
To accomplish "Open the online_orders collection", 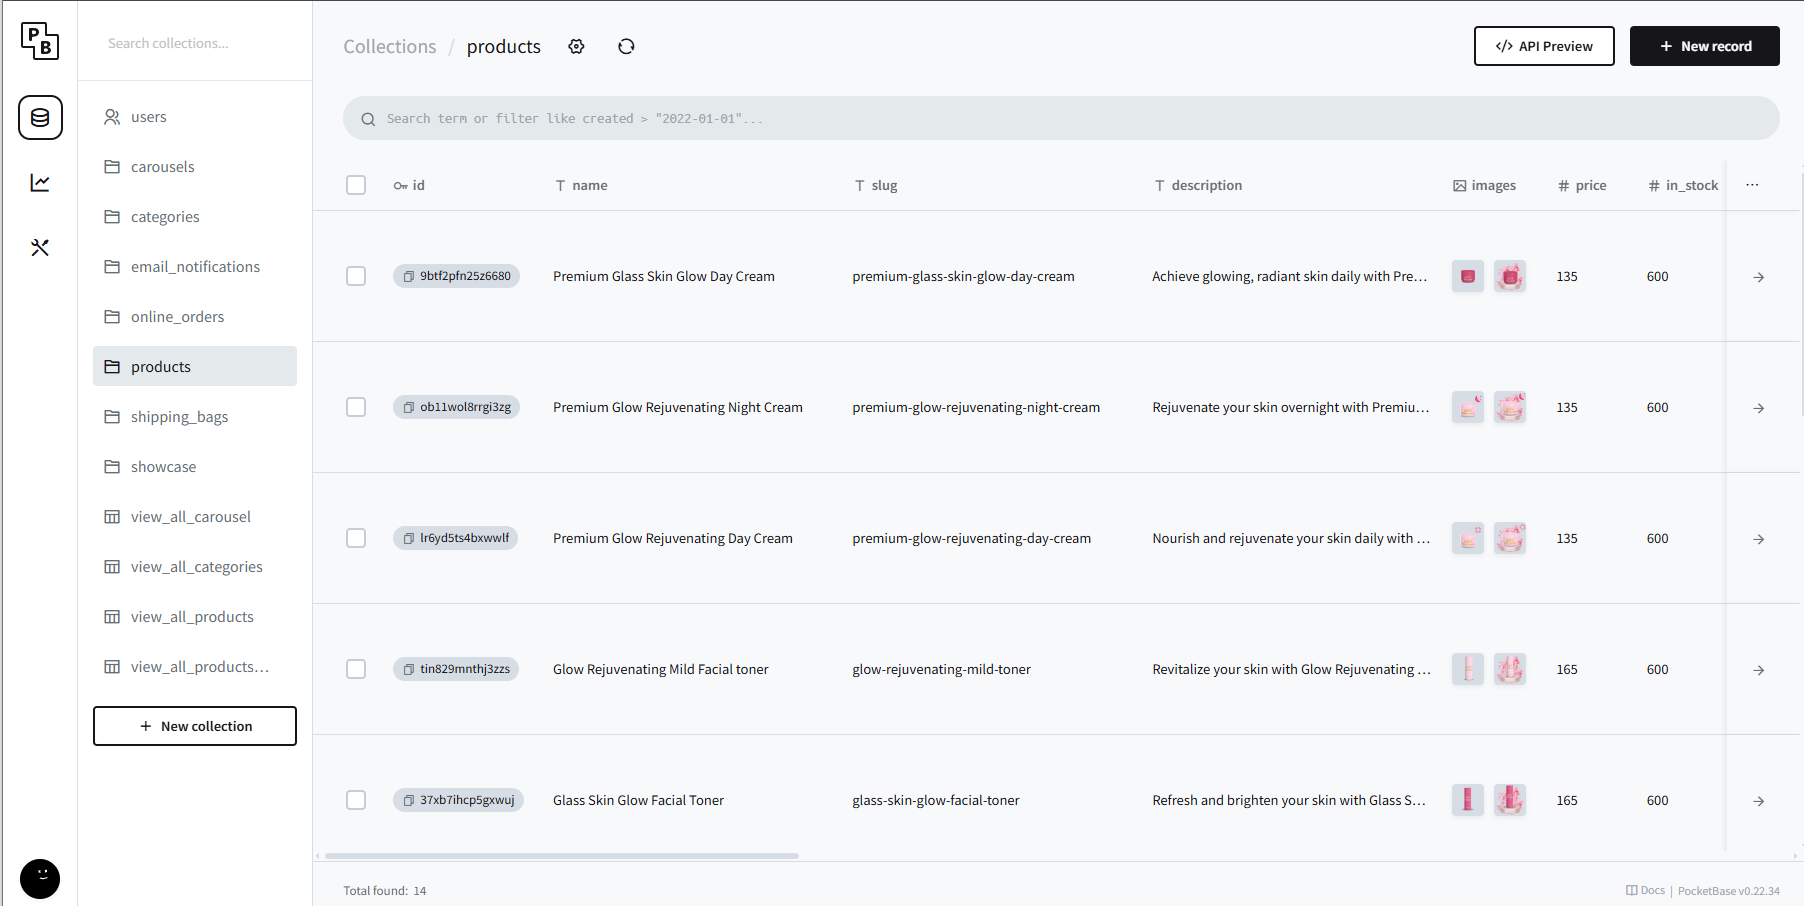I will pyautogui.click(x=177, y=317).
